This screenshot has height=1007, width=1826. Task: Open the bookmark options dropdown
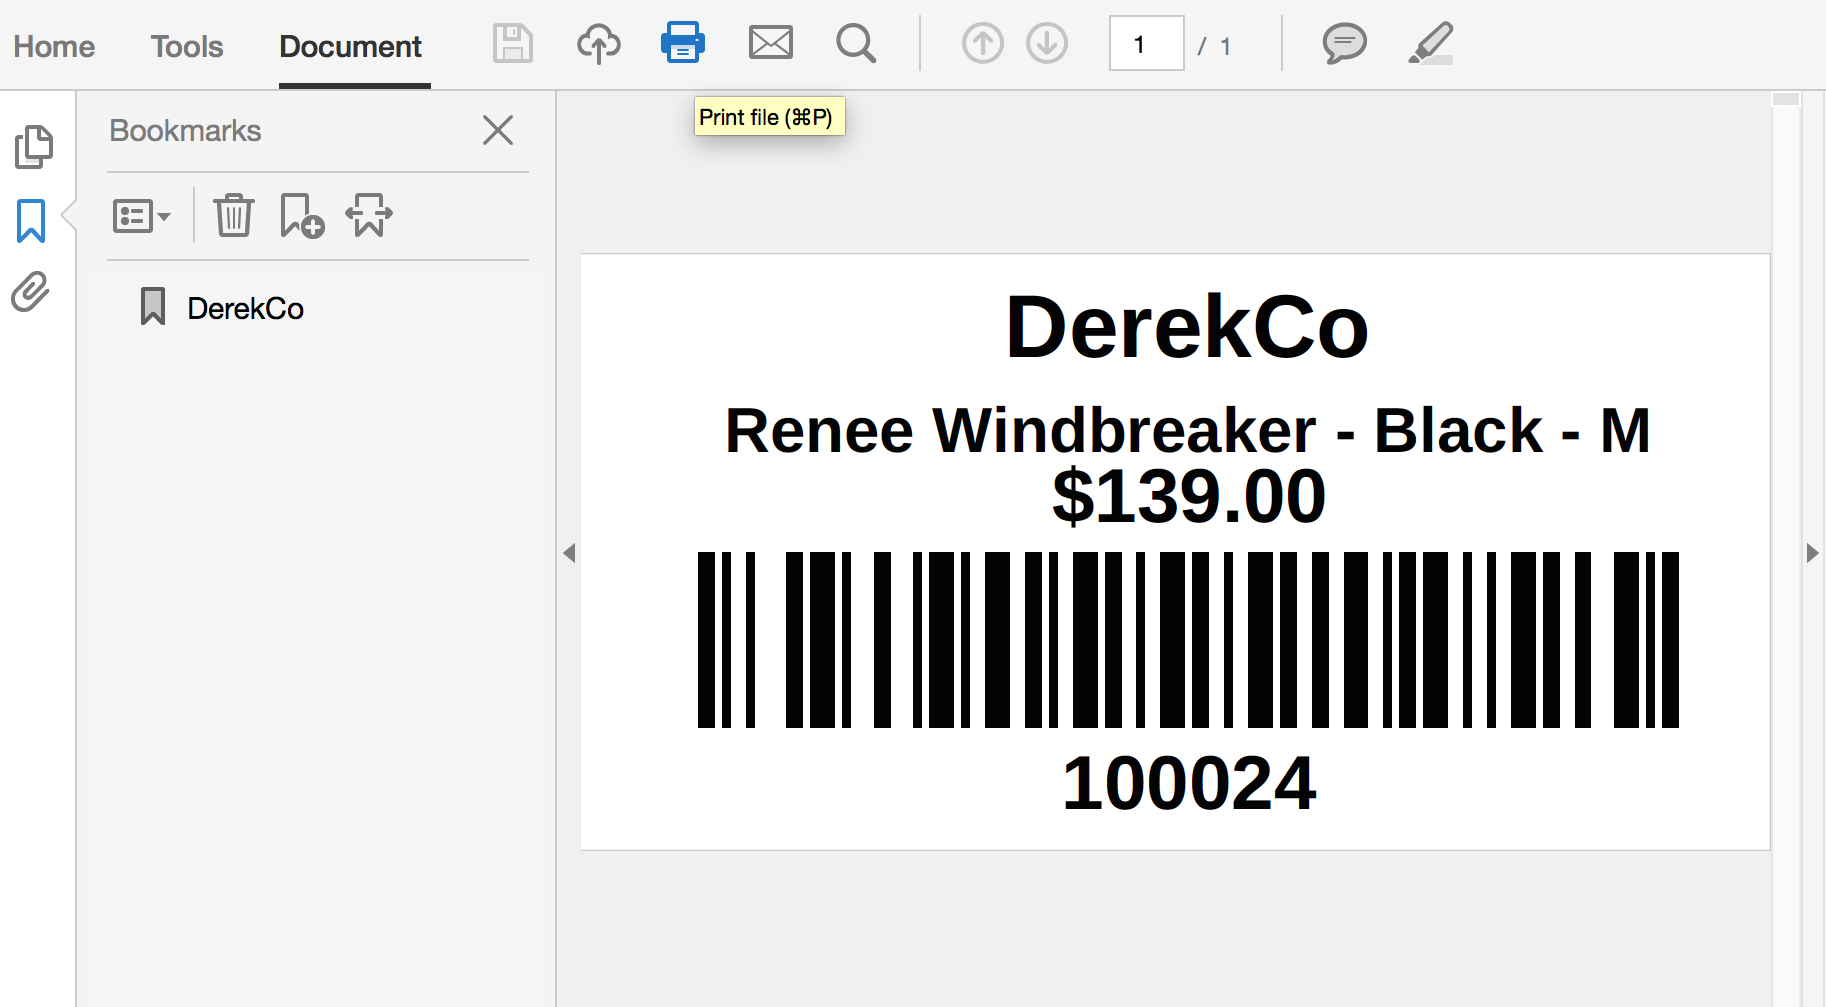click(142, 215)
